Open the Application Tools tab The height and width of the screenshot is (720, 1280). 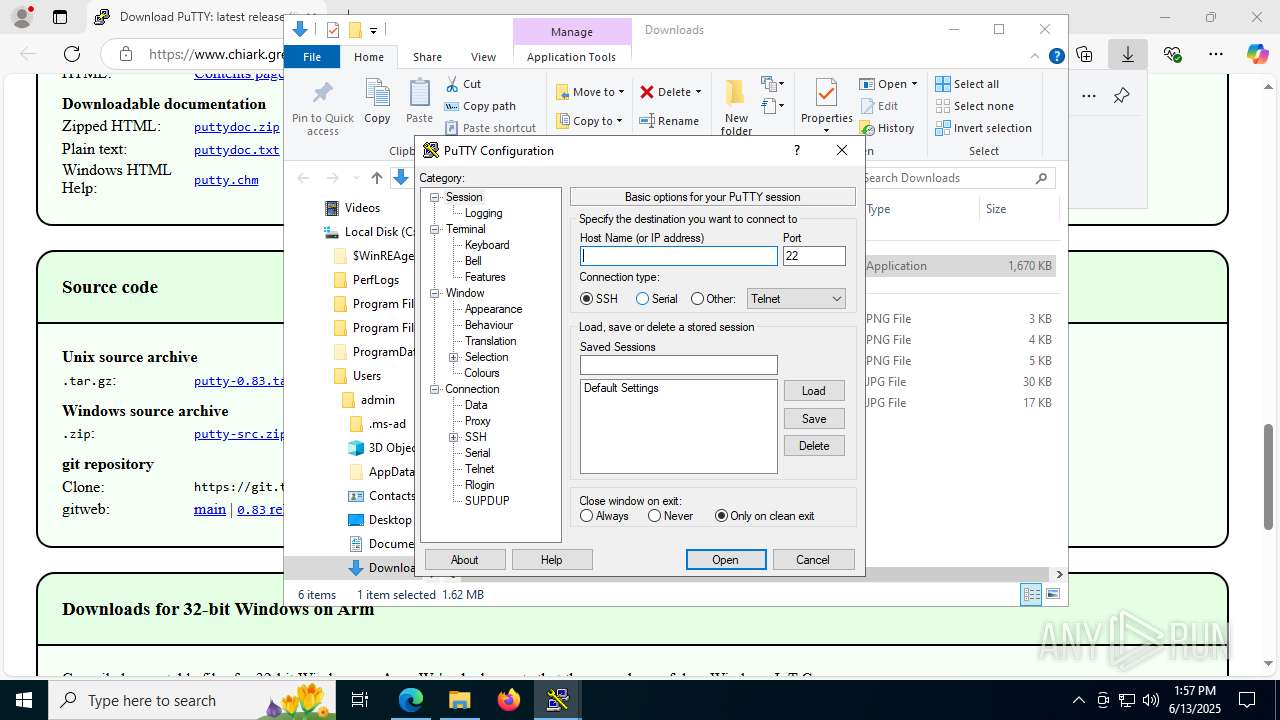click(571, 57)
